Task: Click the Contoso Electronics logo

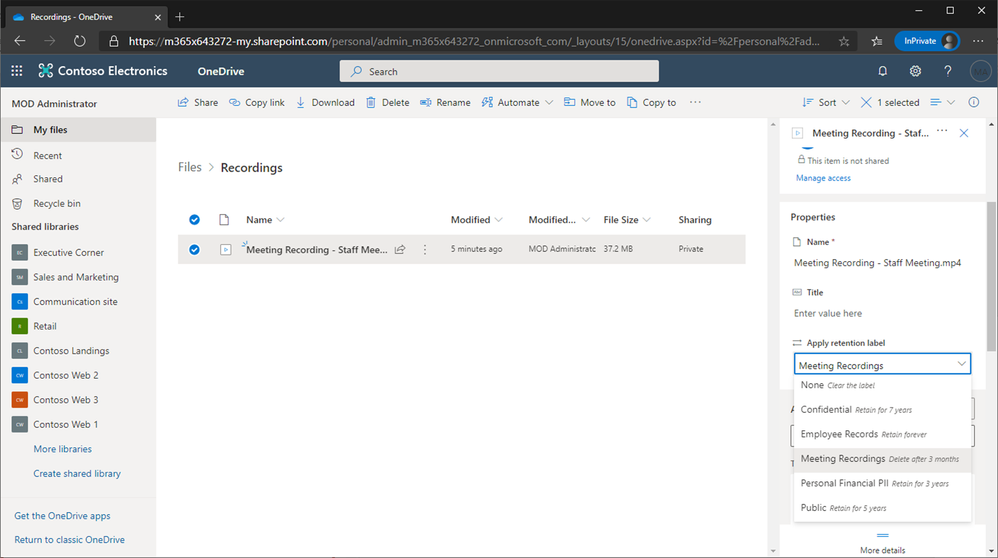Action: tap(102, 71)
